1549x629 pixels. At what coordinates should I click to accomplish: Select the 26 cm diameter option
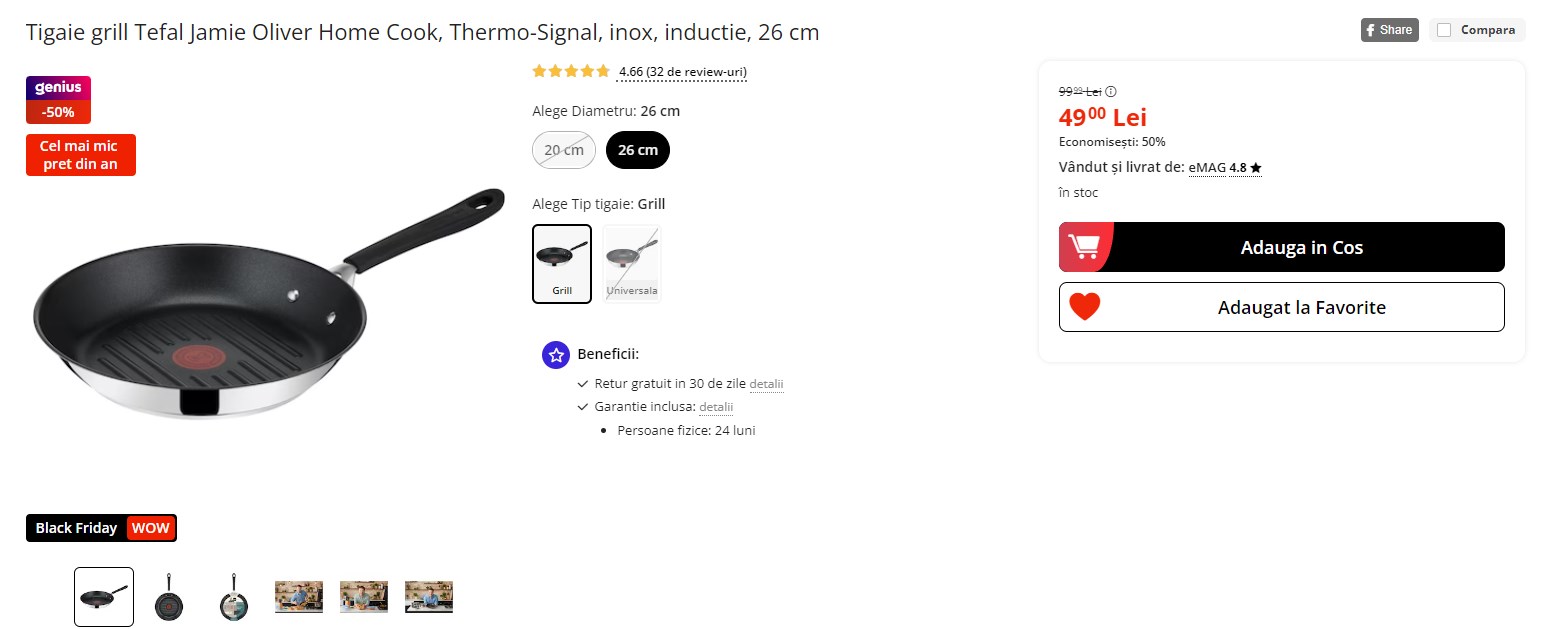click(638, 150)
